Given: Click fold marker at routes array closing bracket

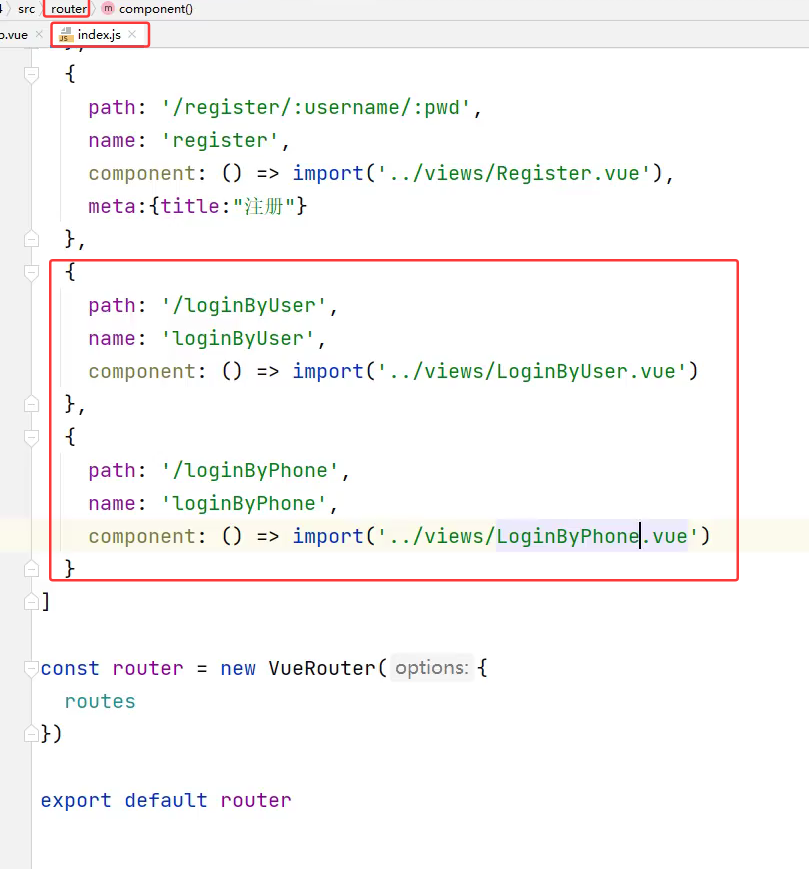Looking at the screenshot, I should (x=32, y=602).
